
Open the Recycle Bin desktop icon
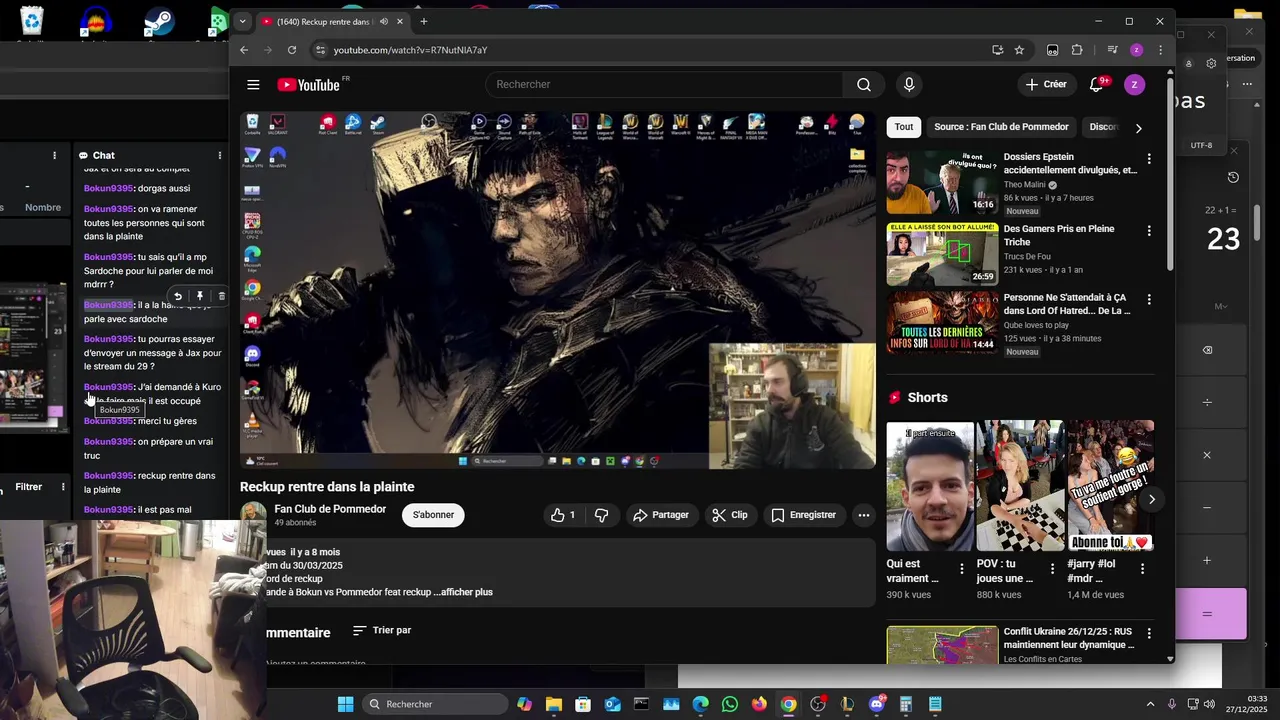click(x=32, y=21)
